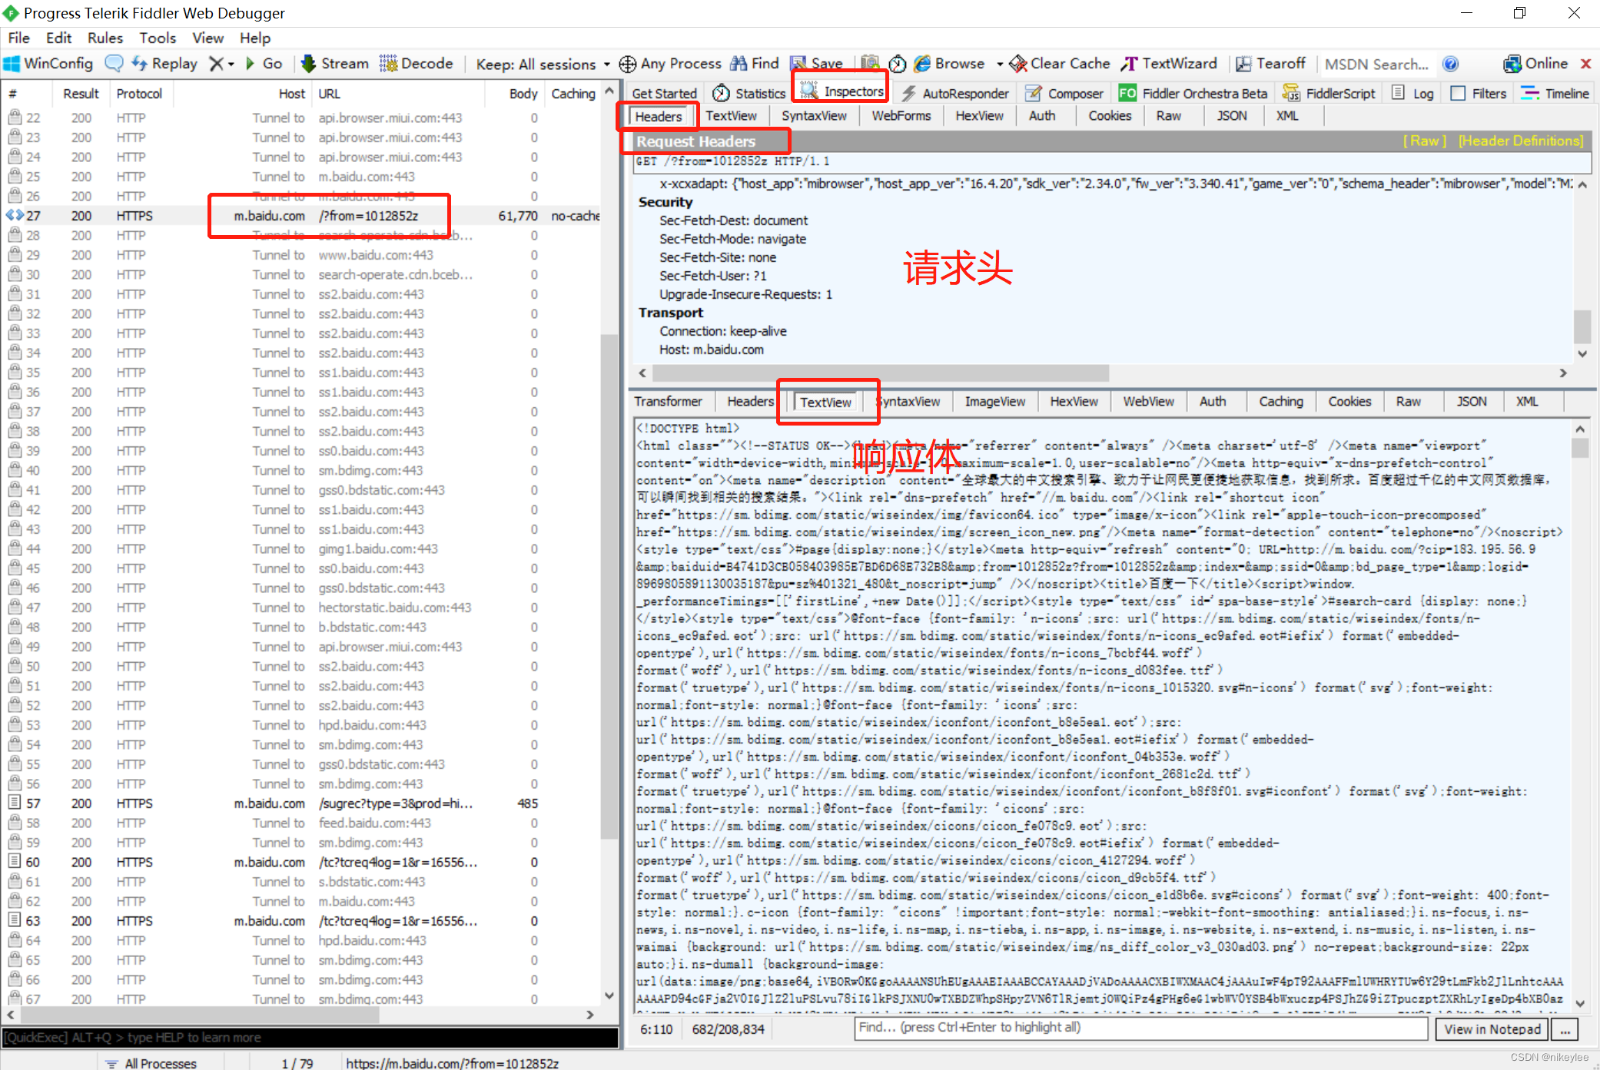Image resolution: width=1600 pixels, height=1070 pixels.
Task: Click the blue help question icon
Action: (x=1451, y=64)
